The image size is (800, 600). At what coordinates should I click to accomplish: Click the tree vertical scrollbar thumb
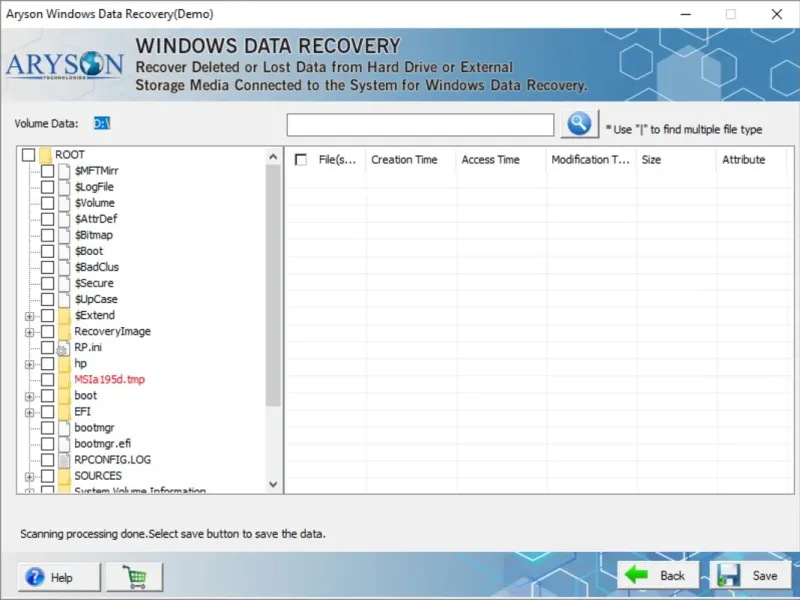(x=273, y=286)
